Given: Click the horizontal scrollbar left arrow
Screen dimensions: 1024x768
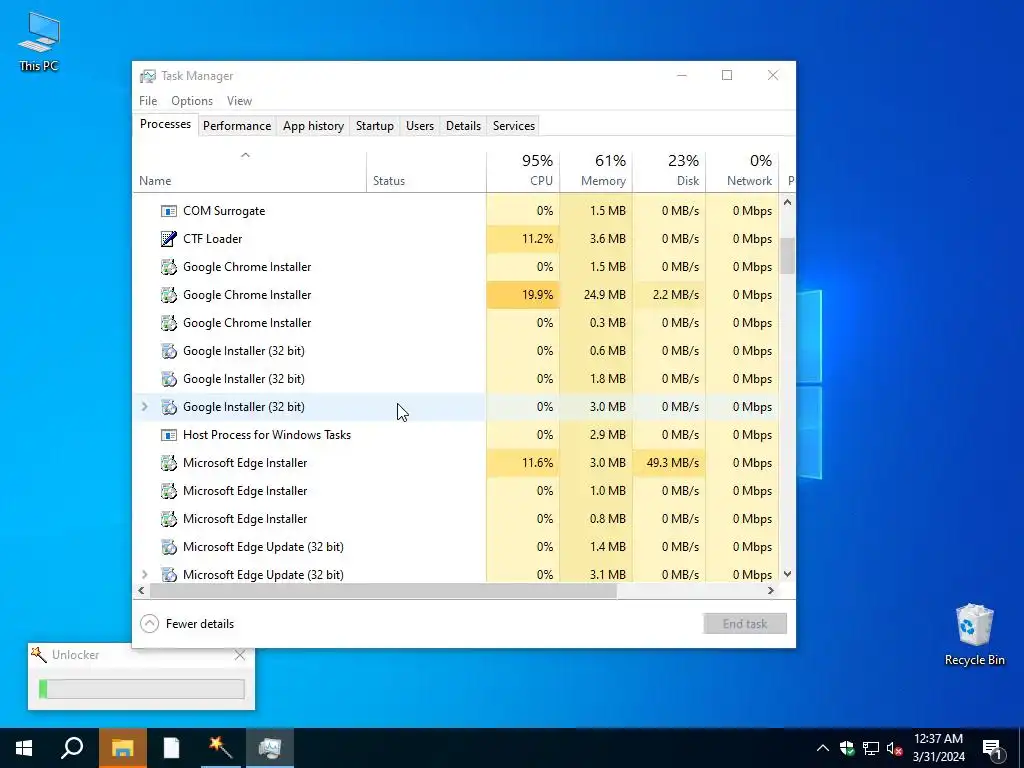Looking at the screenshot, I should pos(142,590).
